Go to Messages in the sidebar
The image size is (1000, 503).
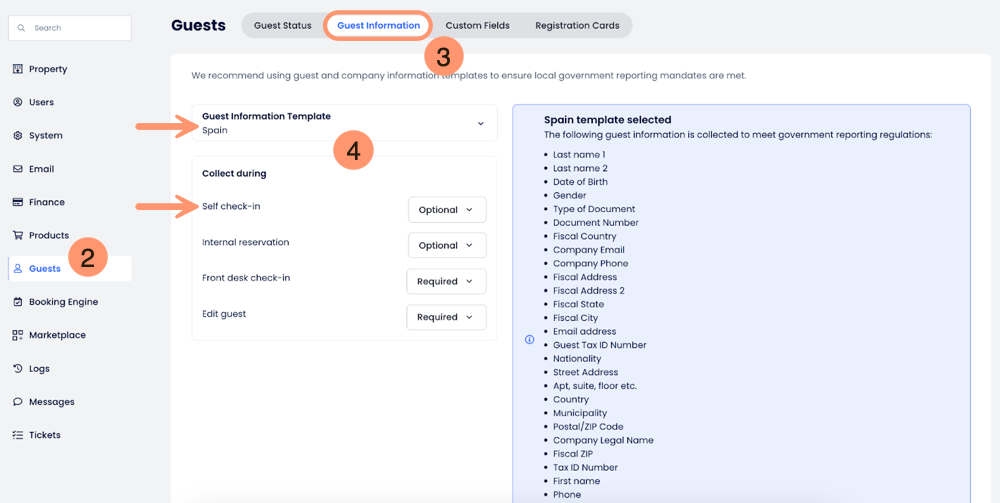pyautogui.click(x=51, y=402)
